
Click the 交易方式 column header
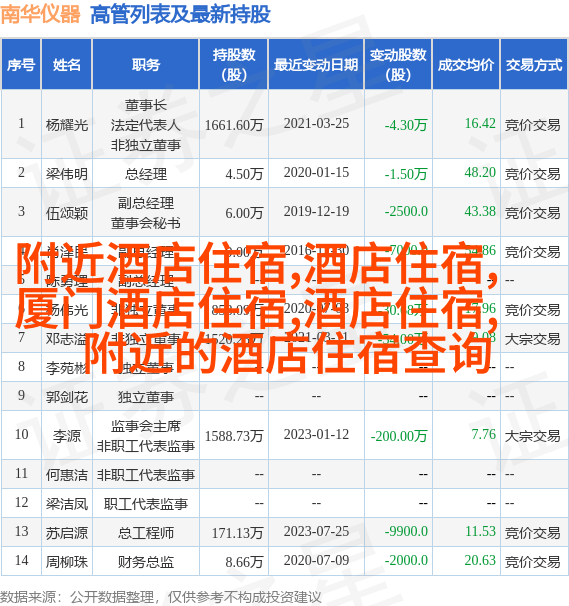click(534, 64)
